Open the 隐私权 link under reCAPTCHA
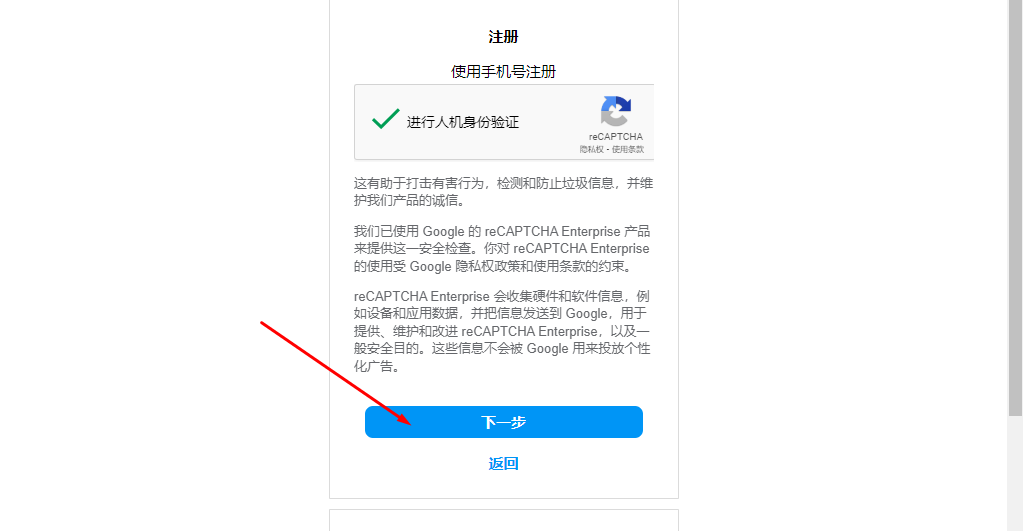 pos(591,149)
